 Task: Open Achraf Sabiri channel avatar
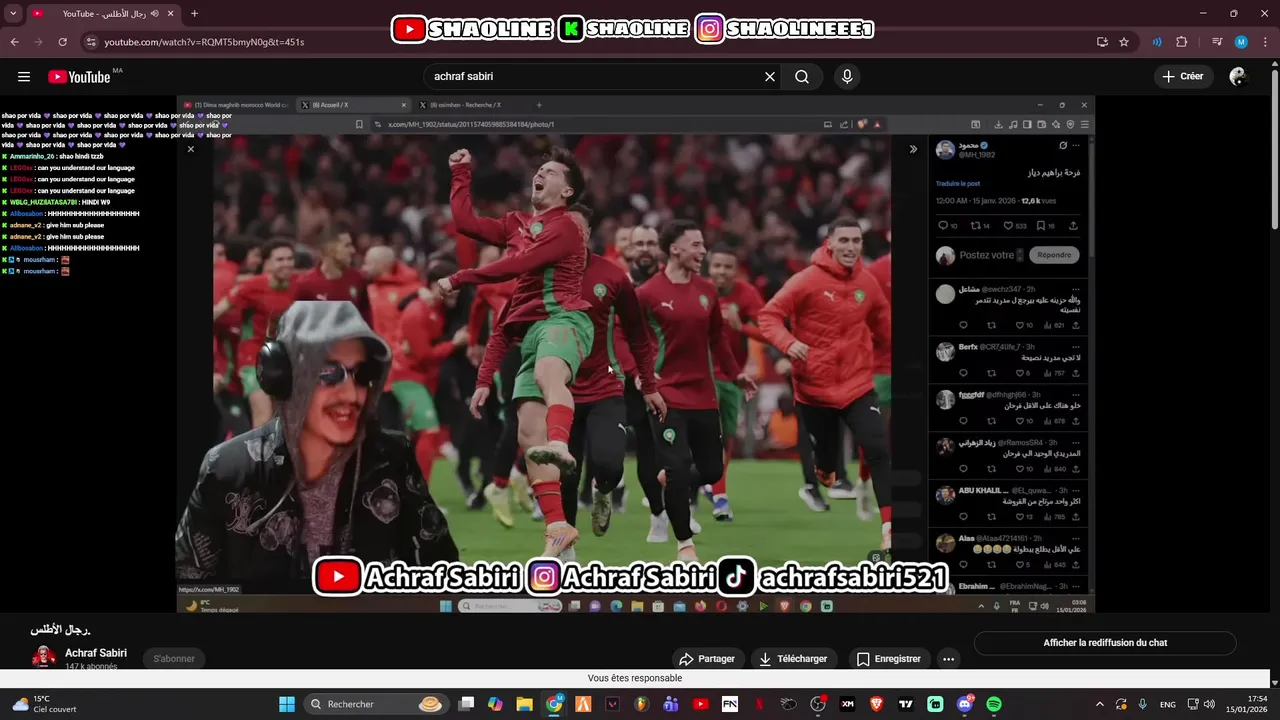pos(44,657)
